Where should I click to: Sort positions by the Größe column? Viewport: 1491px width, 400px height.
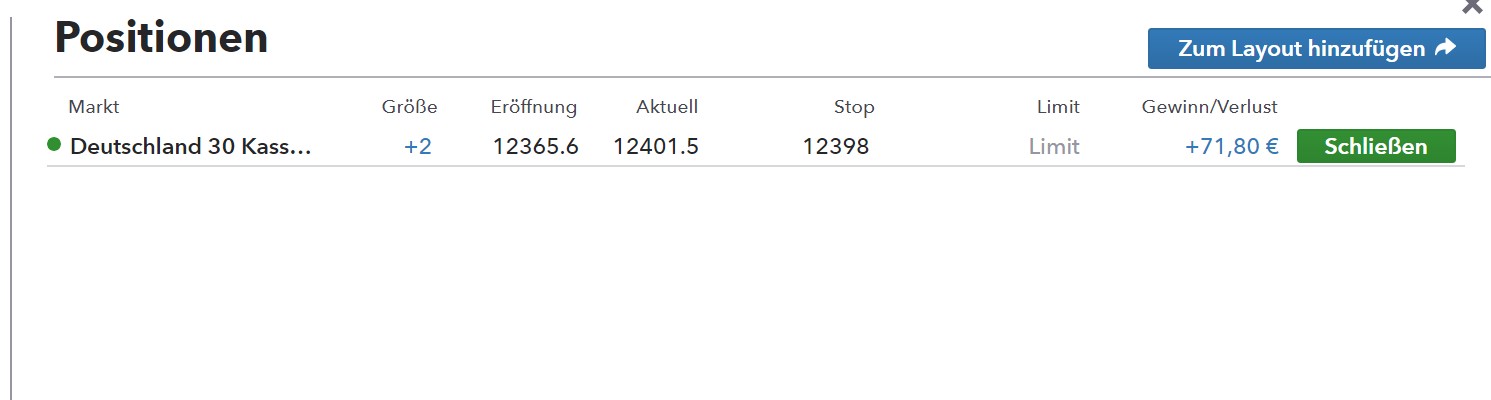click(x=409, y=107)
